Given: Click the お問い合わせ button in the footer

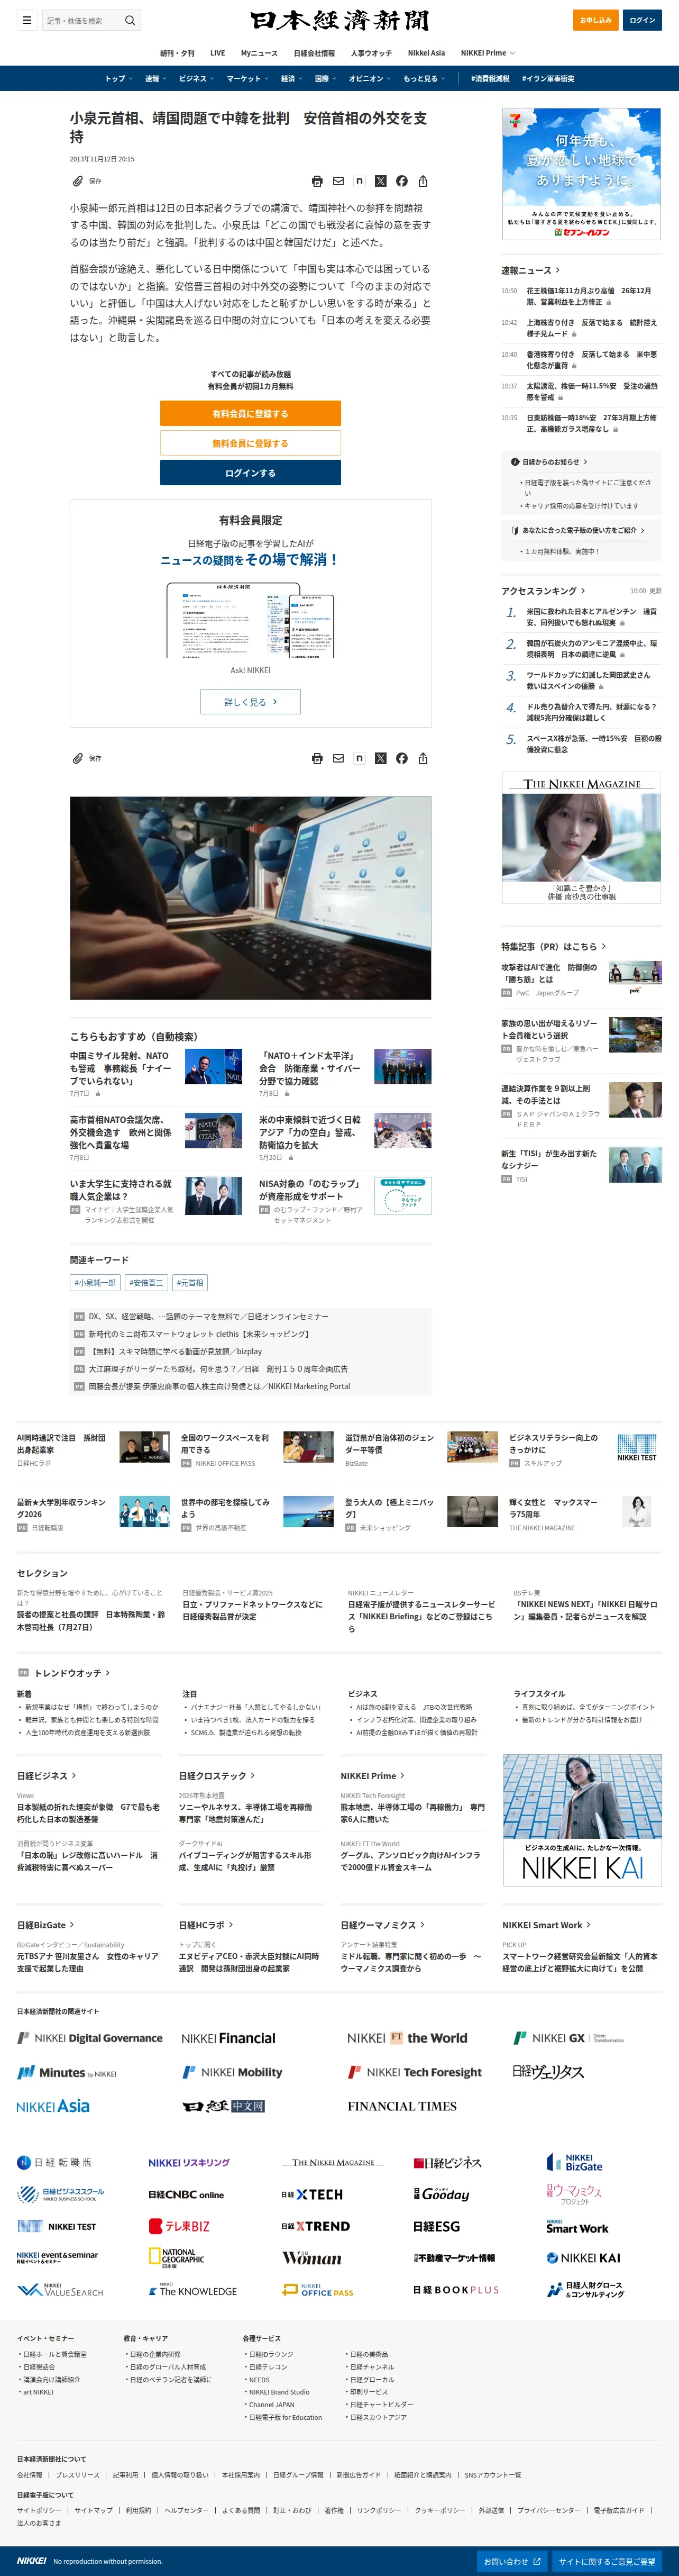Looking at the screenshot, I should coord(513,2561).
